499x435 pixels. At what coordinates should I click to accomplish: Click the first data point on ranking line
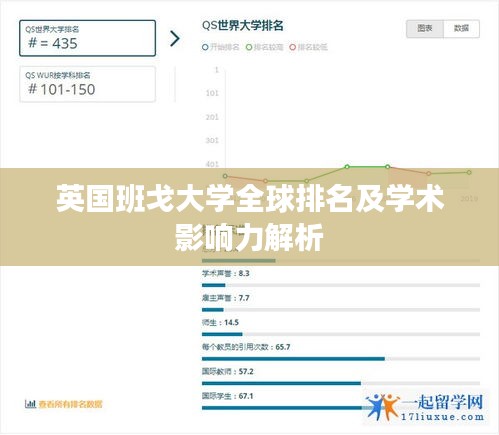click(x=225, y=176)
